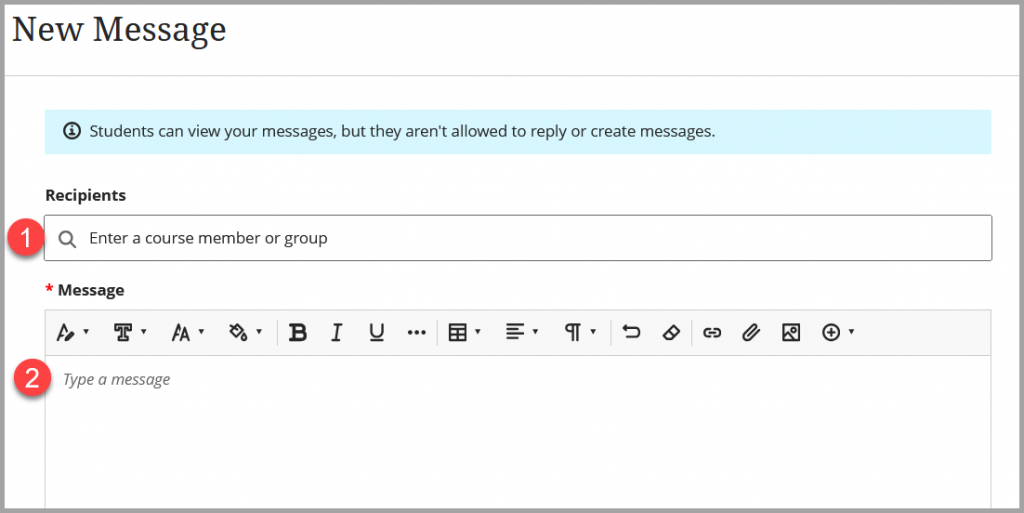Click the Message field label
Screen dimensions: 1024x513
pos(91,290)
